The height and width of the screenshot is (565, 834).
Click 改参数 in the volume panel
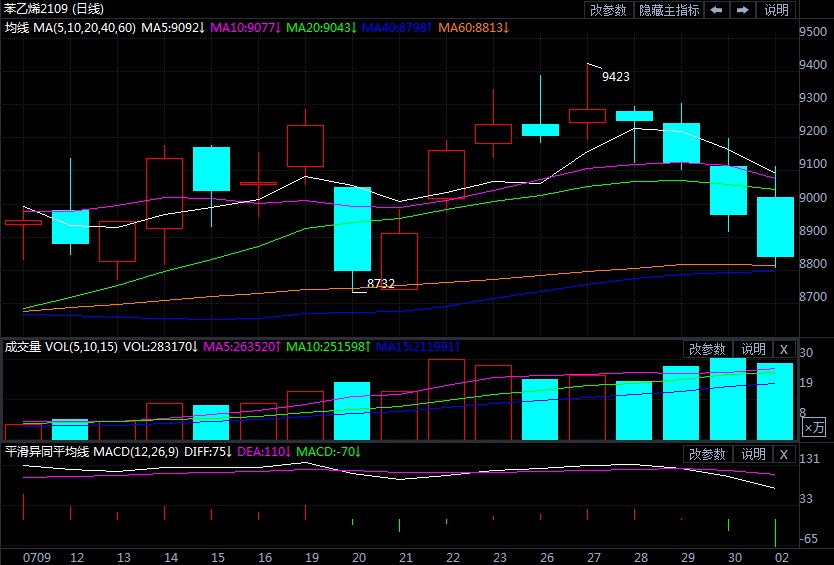[709, 349]
